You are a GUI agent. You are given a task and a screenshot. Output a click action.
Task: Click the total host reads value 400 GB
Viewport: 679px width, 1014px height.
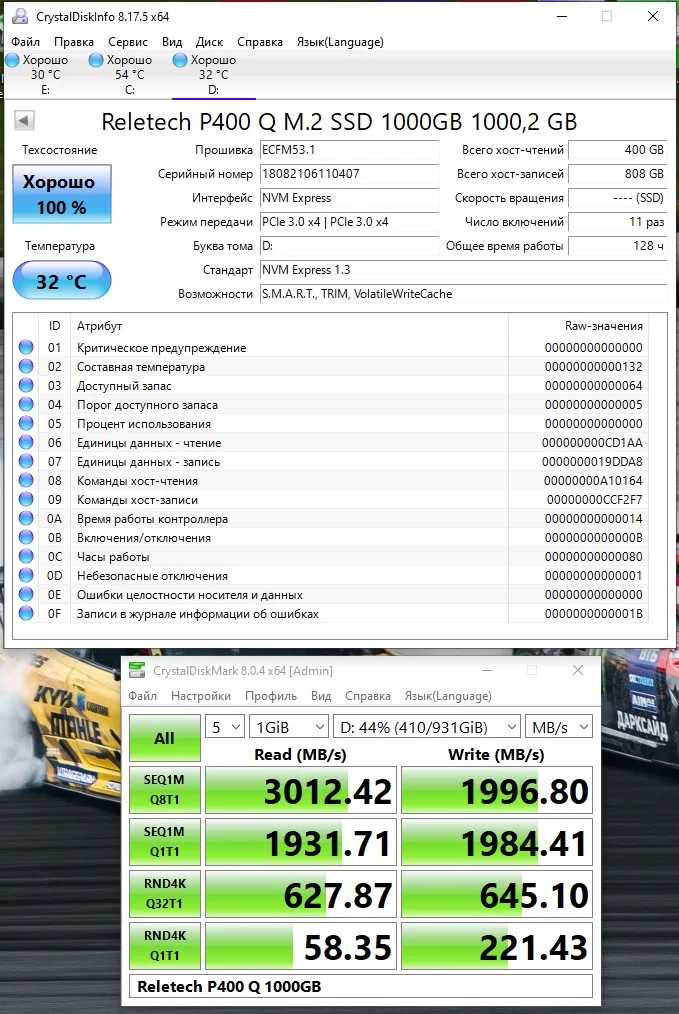(x=618, y=150)
